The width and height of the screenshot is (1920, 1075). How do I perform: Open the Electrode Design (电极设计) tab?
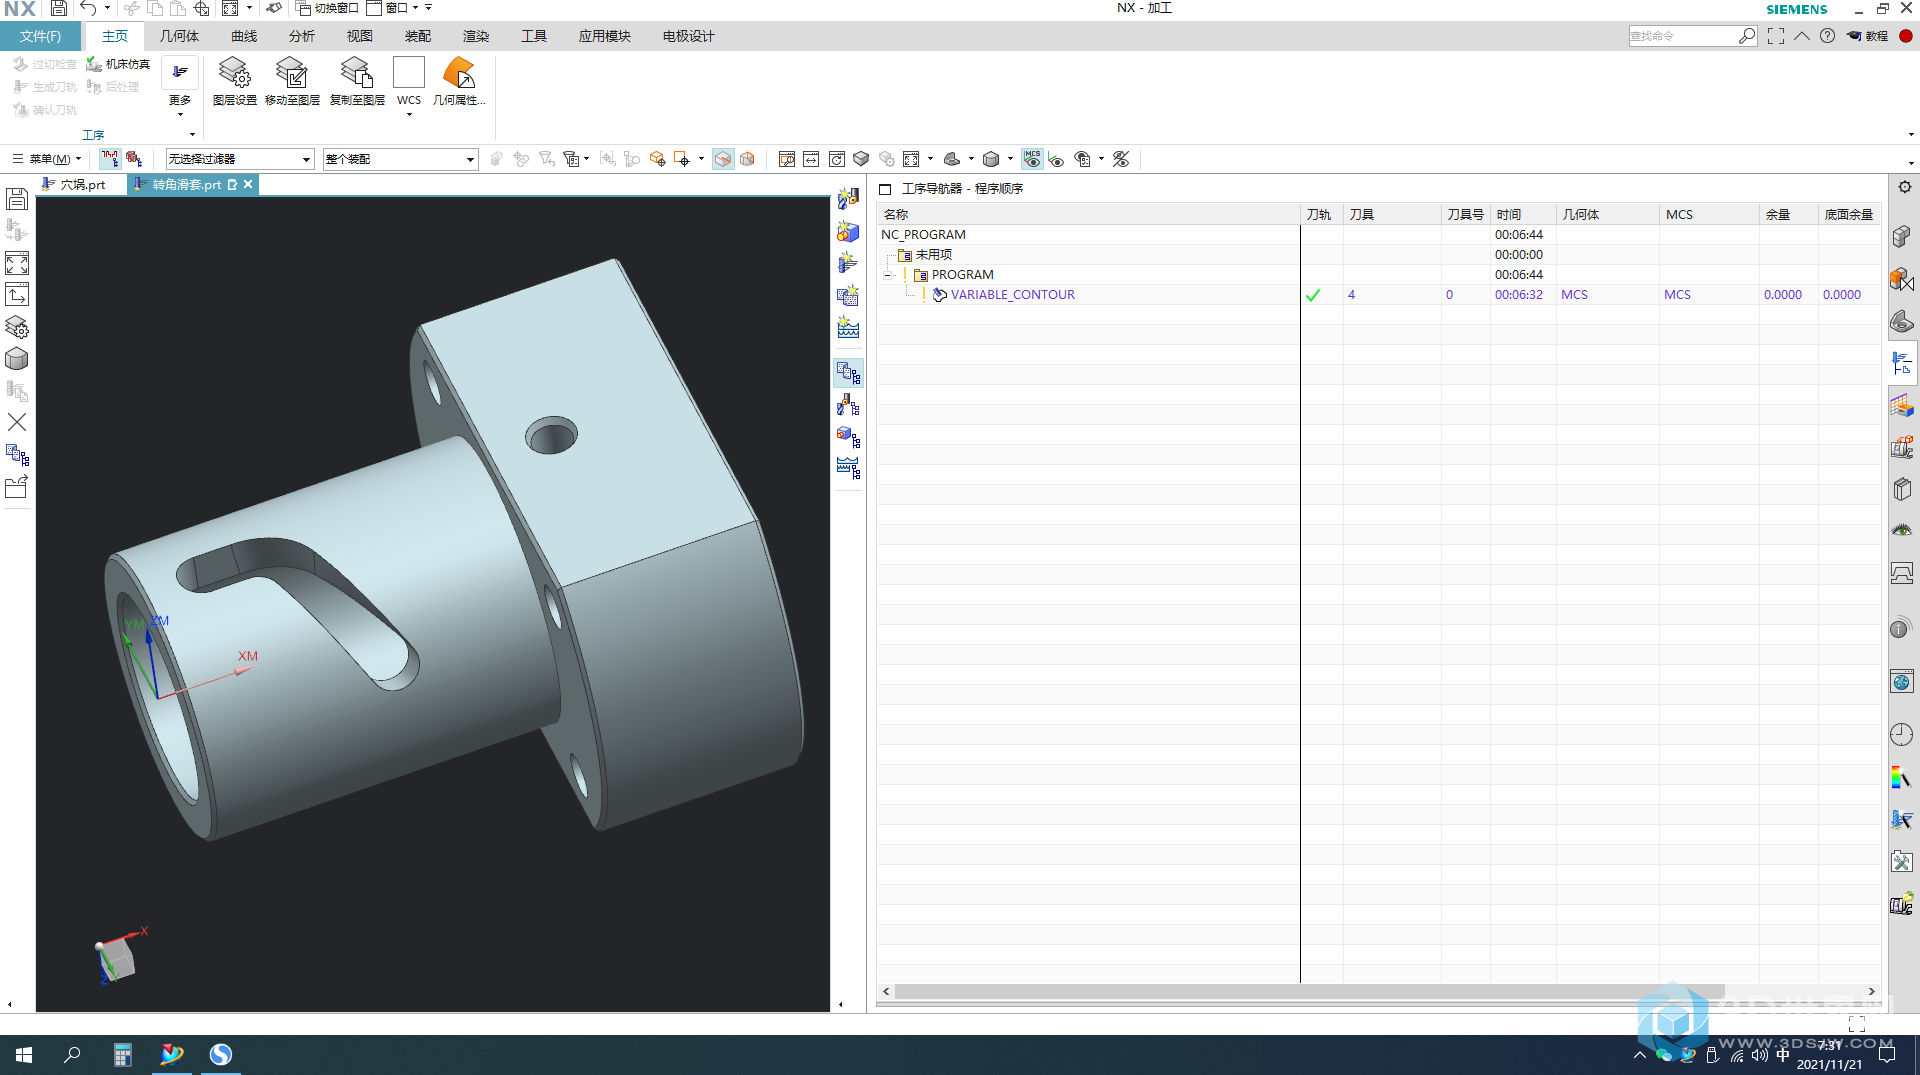pos(688,36)
